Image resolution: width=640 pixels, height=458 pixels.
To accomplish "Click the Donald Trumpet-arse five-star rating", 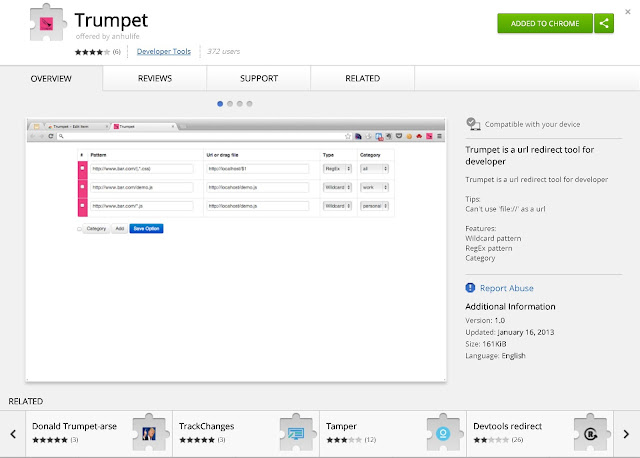I will point(50,440).
